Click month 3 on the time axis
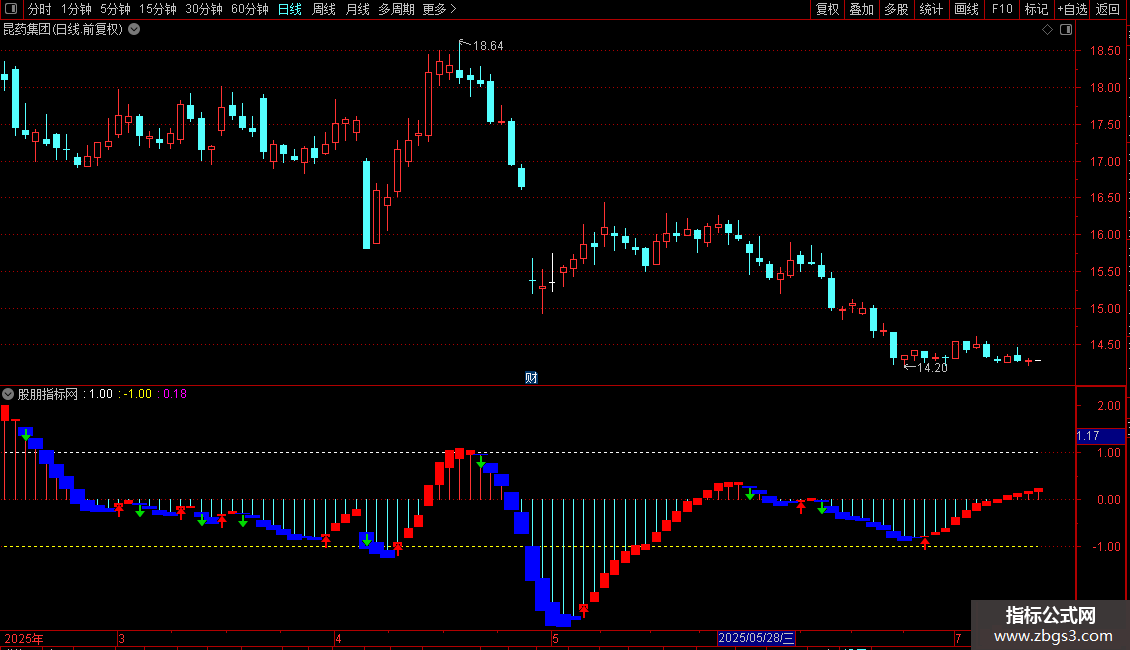The image size is (1130, 650). point(121,638)
